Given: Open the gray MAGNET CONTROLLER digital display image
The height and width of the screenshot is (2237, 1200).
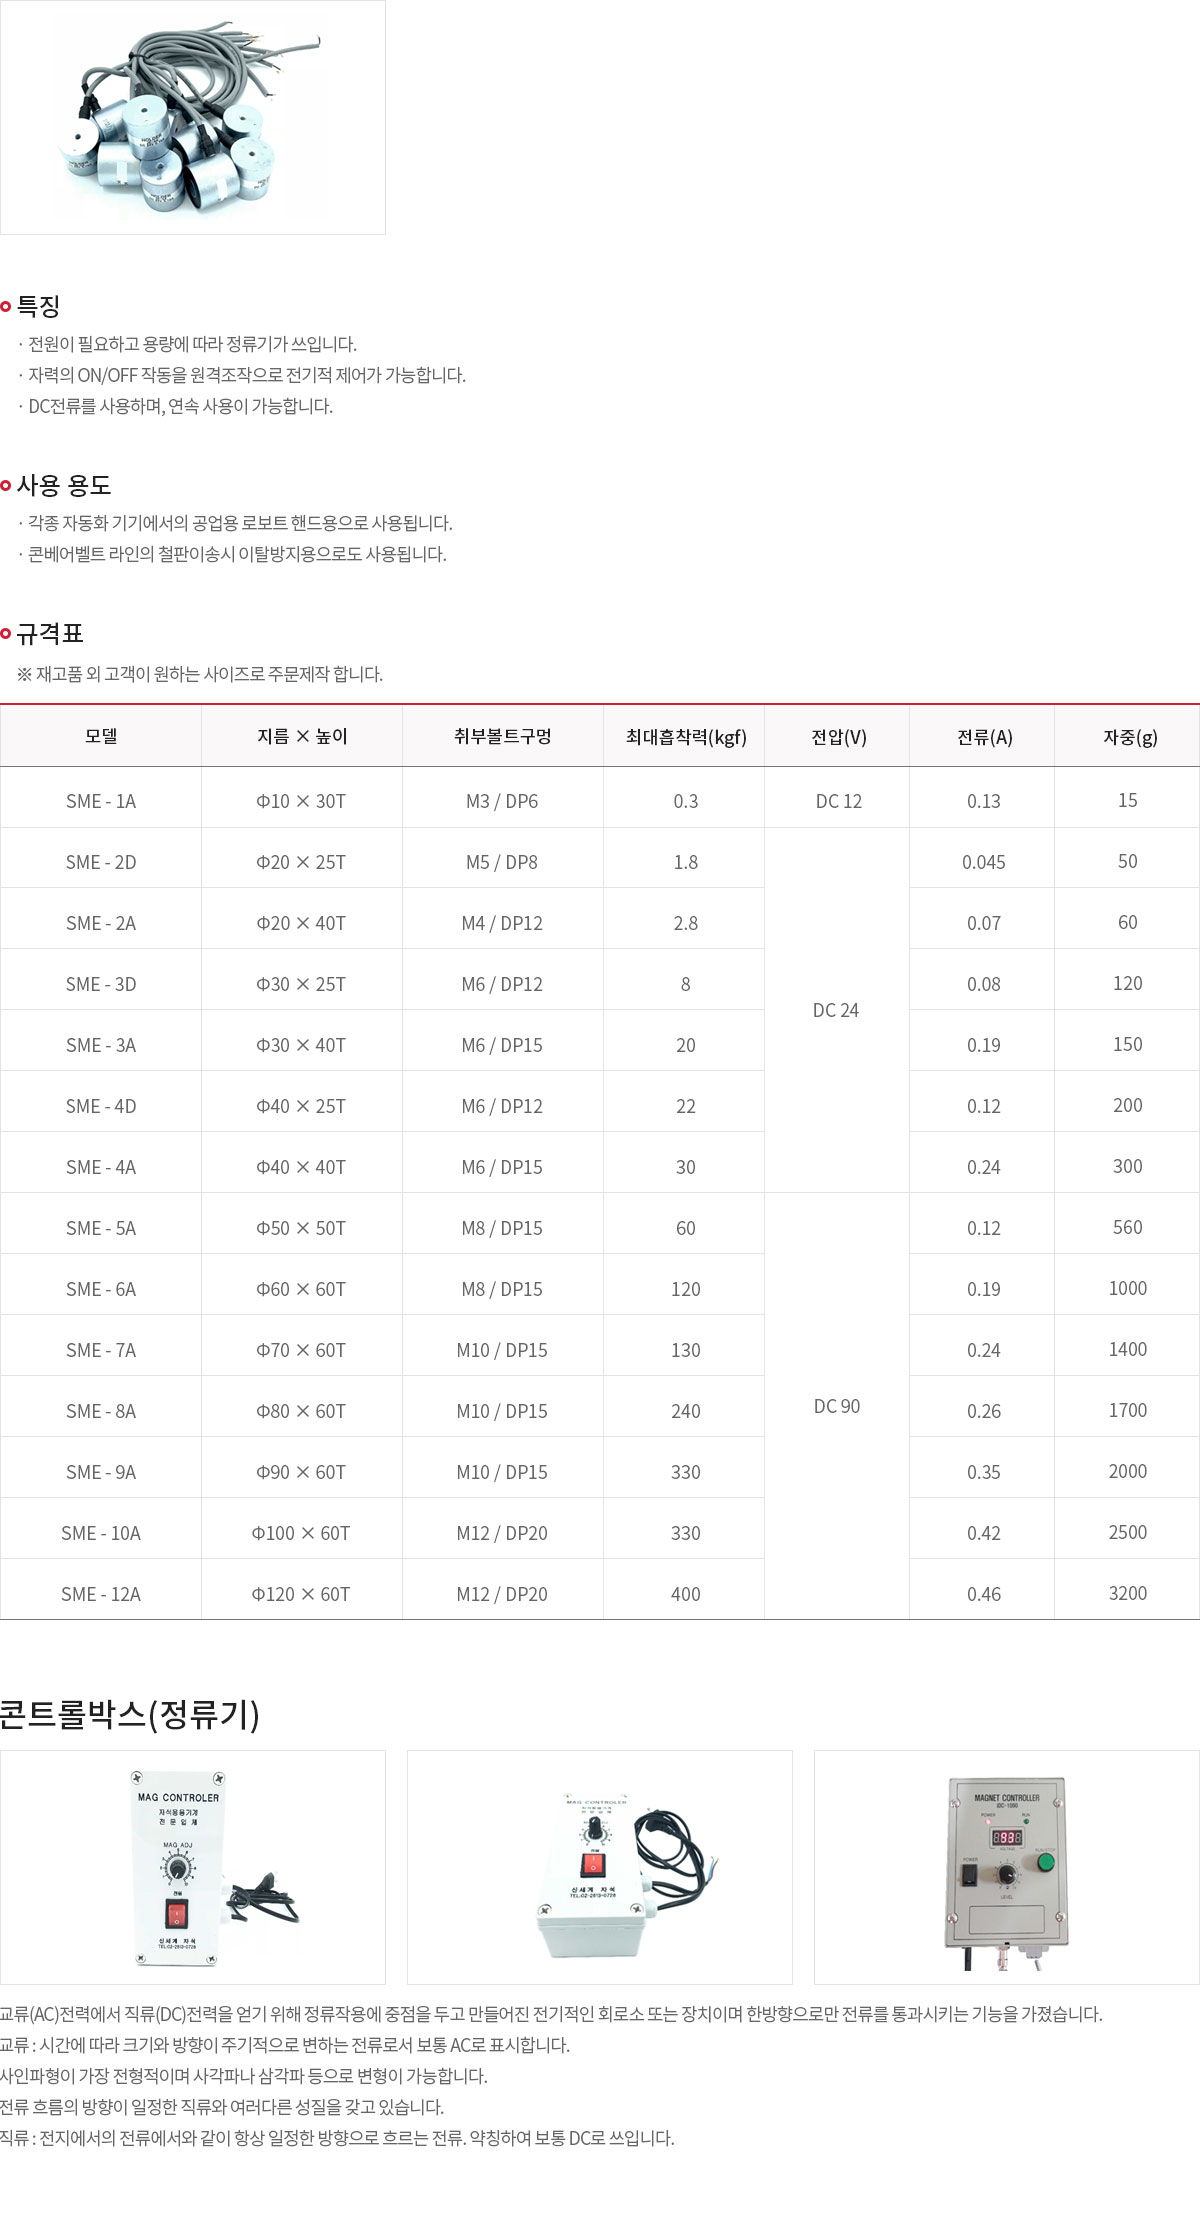Looking at the screenshot, I should tap(1006, 1867).
